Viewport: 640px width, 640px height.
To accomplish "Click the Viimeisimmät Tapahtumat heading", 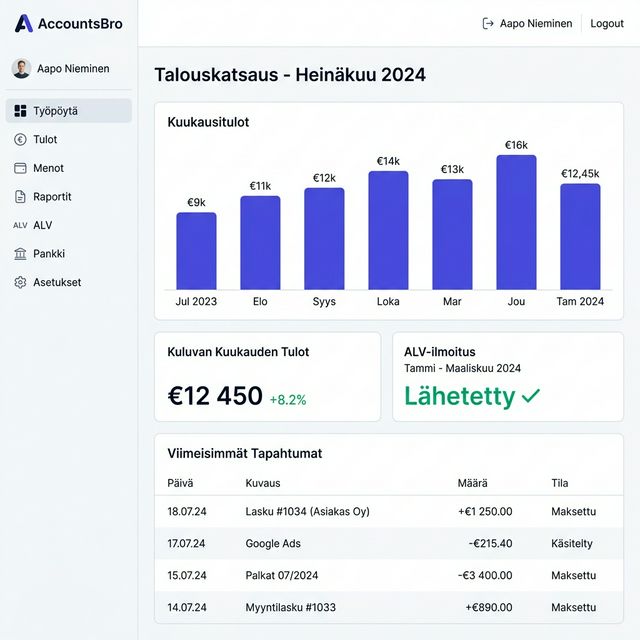I will (x=244, y=453).
